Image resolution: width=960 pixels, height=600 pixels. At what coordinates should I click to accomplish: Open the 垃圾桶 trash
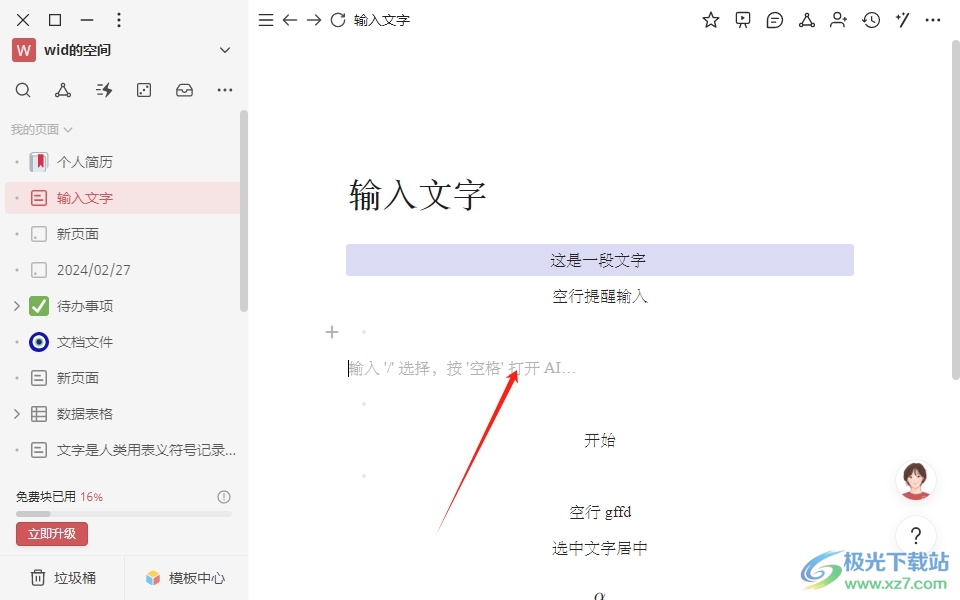point(63,578)
